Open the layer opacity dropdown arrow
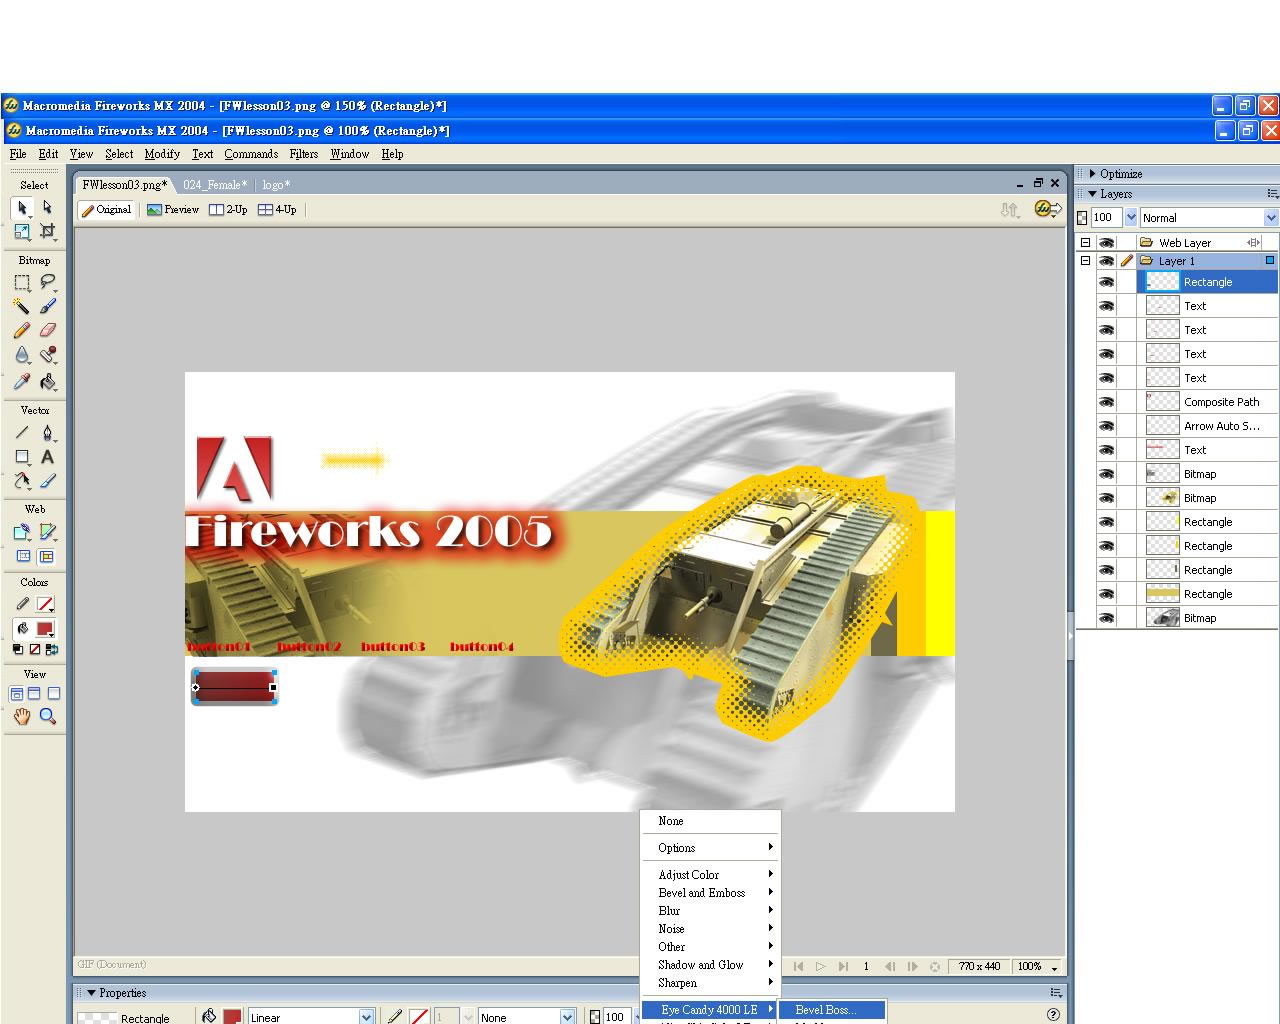Image resolution: width=1280 pixels, height=1024 pixels. point(1131,217)
